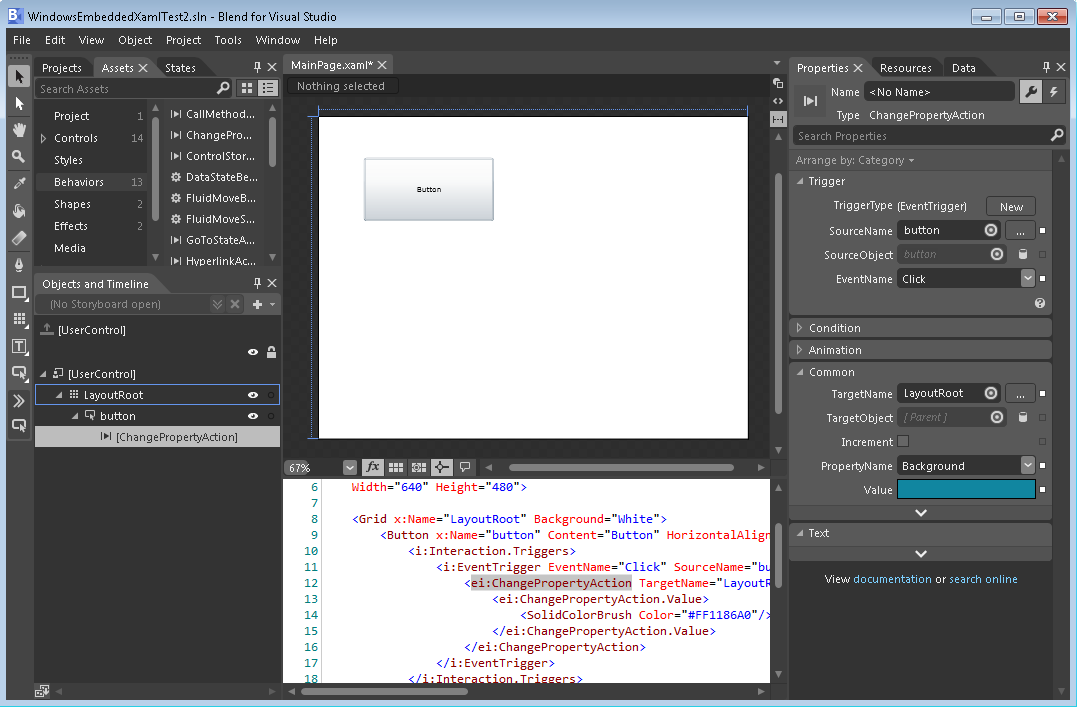
Task: Open Arrange by: Category dropdown
Action: 854,160
